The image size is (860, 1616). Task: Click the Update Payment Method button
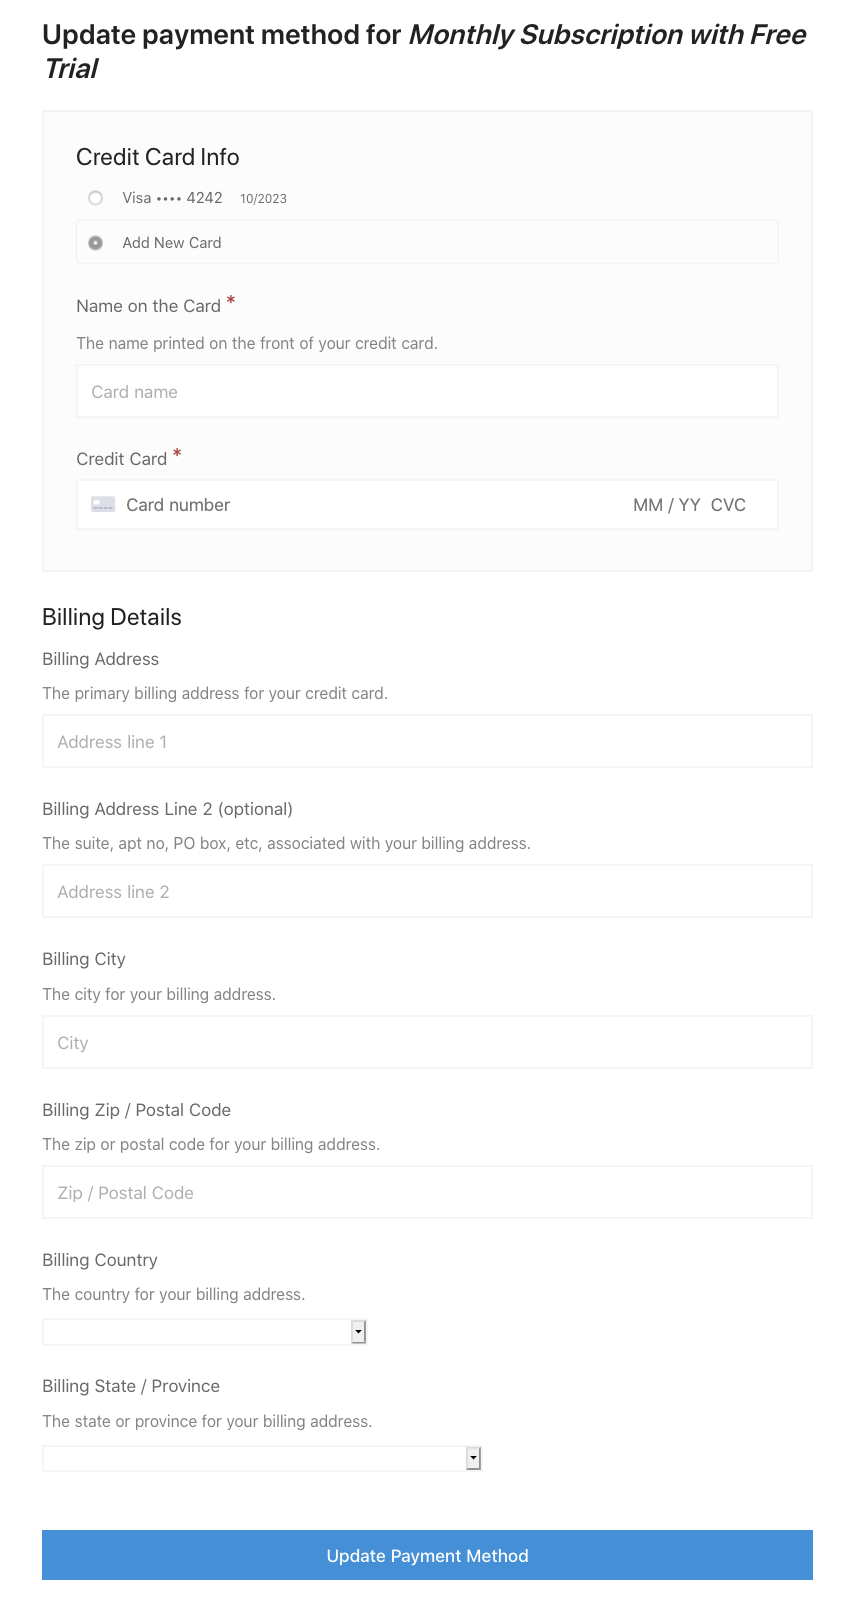pyautogui.click(x=427, y=1555)
